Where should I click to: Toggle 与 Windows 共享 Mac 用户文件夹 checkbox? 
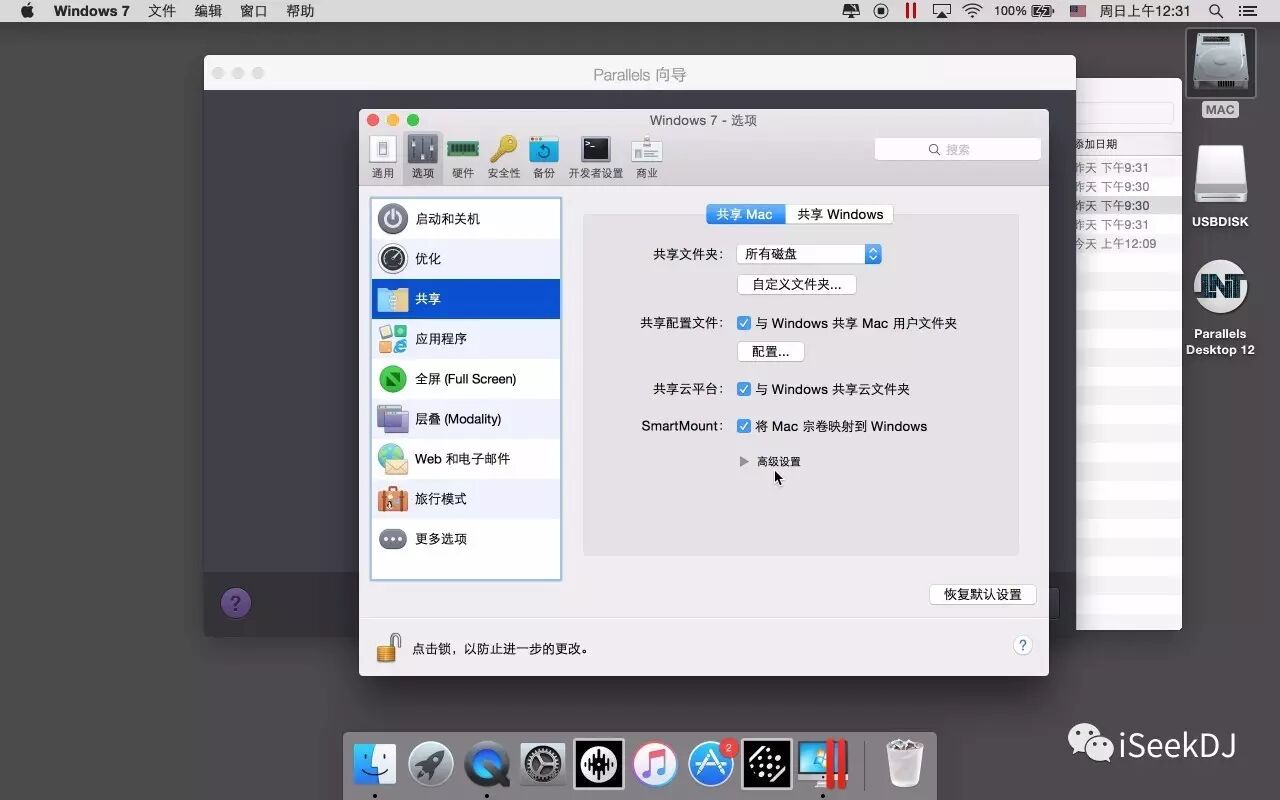click(x=744, y=323)
